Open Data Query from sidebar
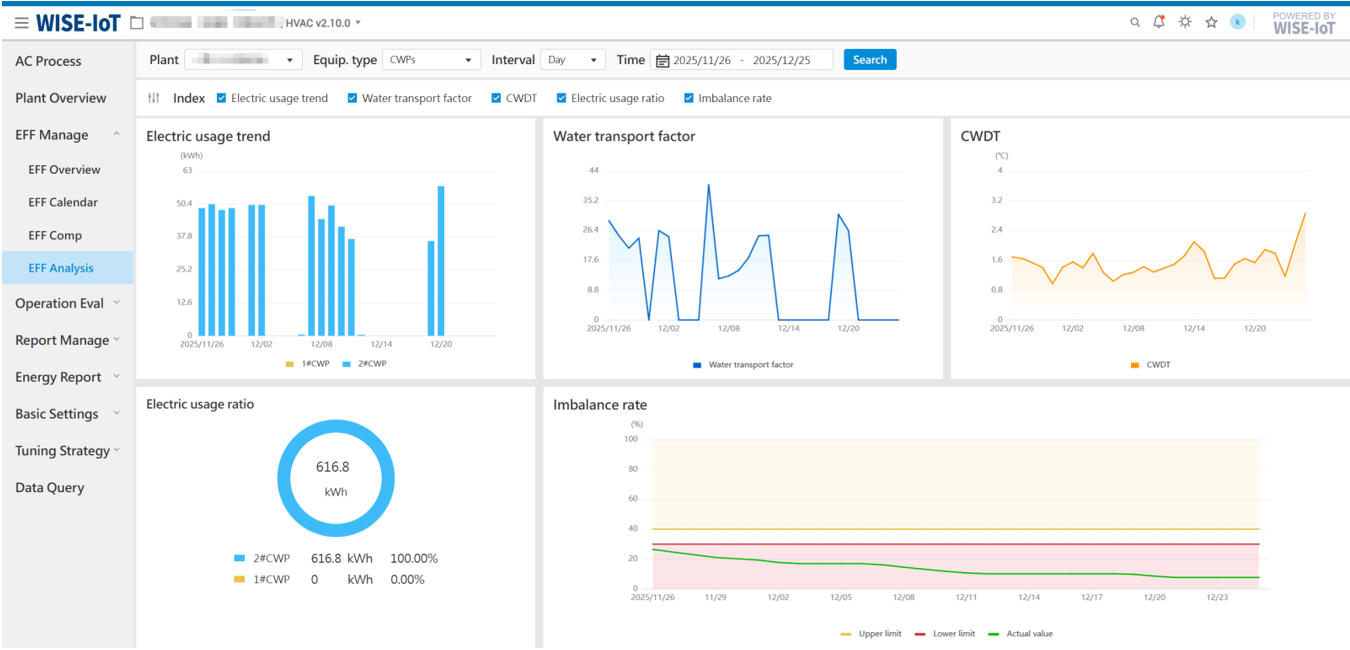This screenshot has height=650, width=1350. point(50,488)
